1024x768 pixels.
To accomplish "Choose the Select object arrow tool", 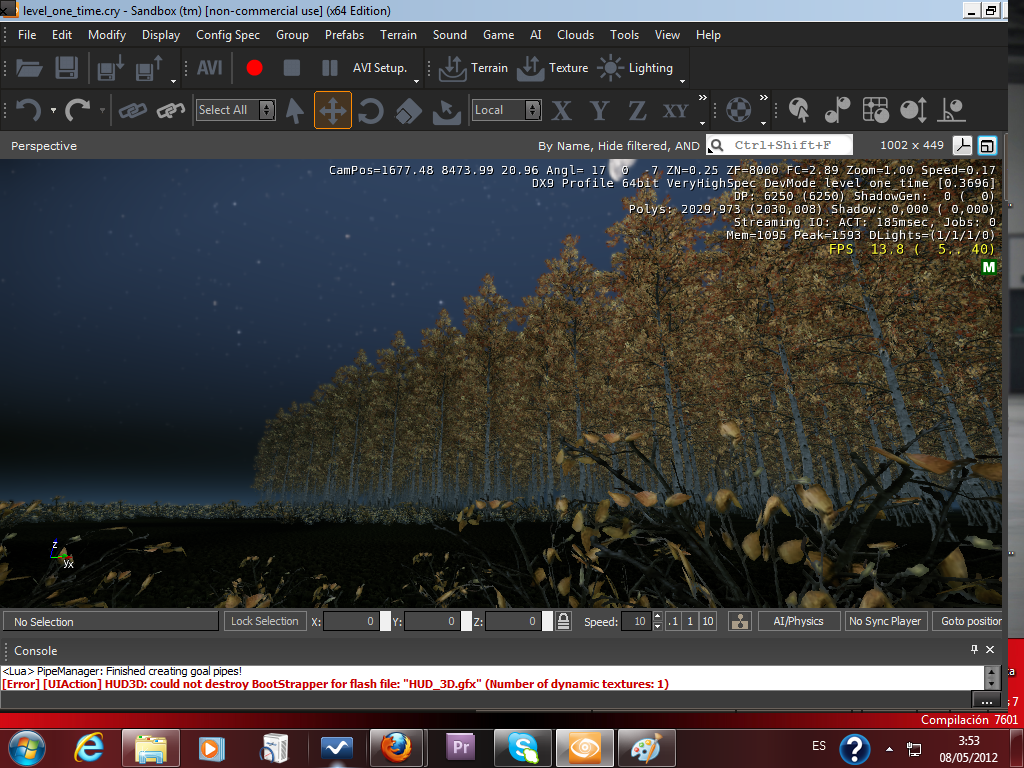I will (295, 110).
